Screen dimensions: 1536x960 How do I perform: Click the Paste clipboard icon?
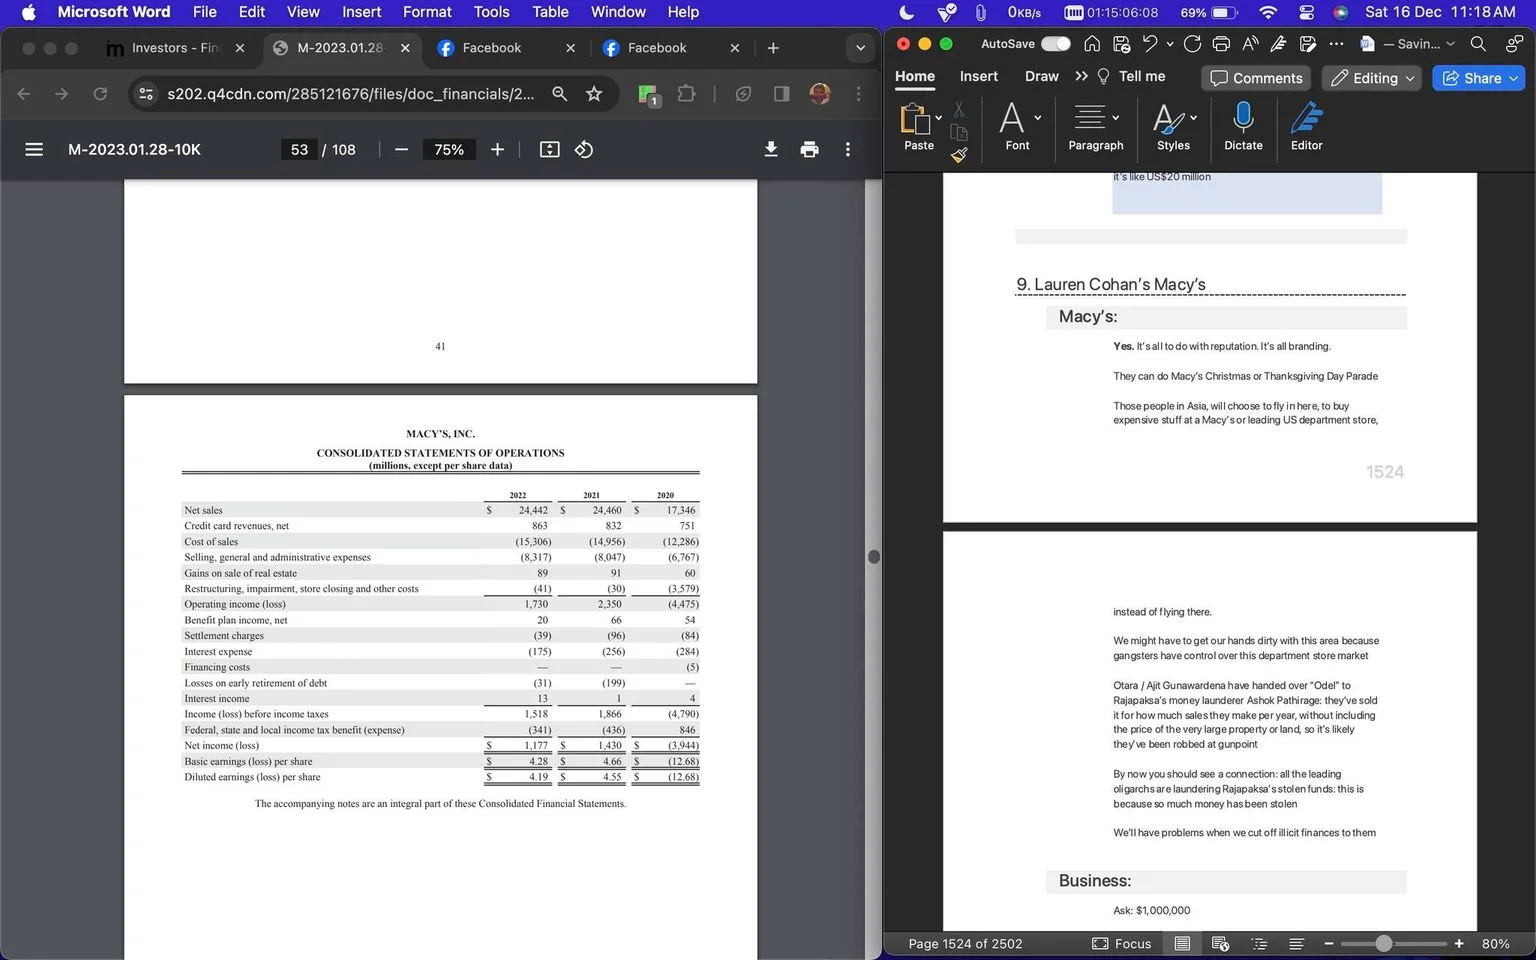click(915, 118)
